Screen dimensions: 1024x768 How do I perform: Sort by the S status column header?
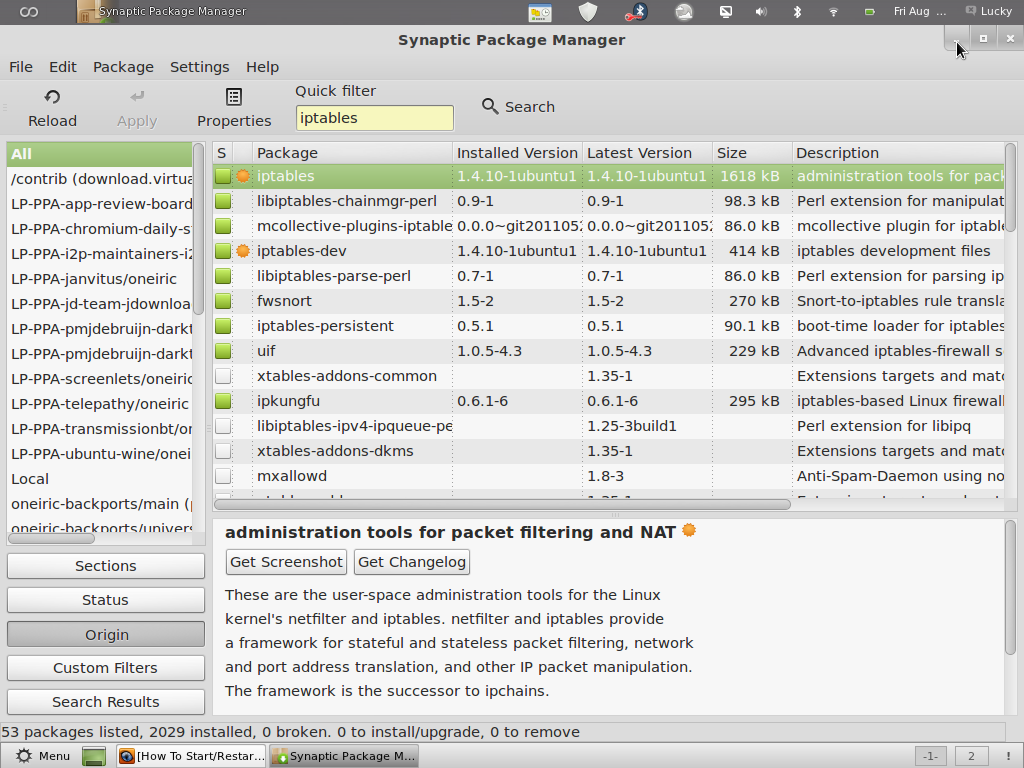pos(223,153)
